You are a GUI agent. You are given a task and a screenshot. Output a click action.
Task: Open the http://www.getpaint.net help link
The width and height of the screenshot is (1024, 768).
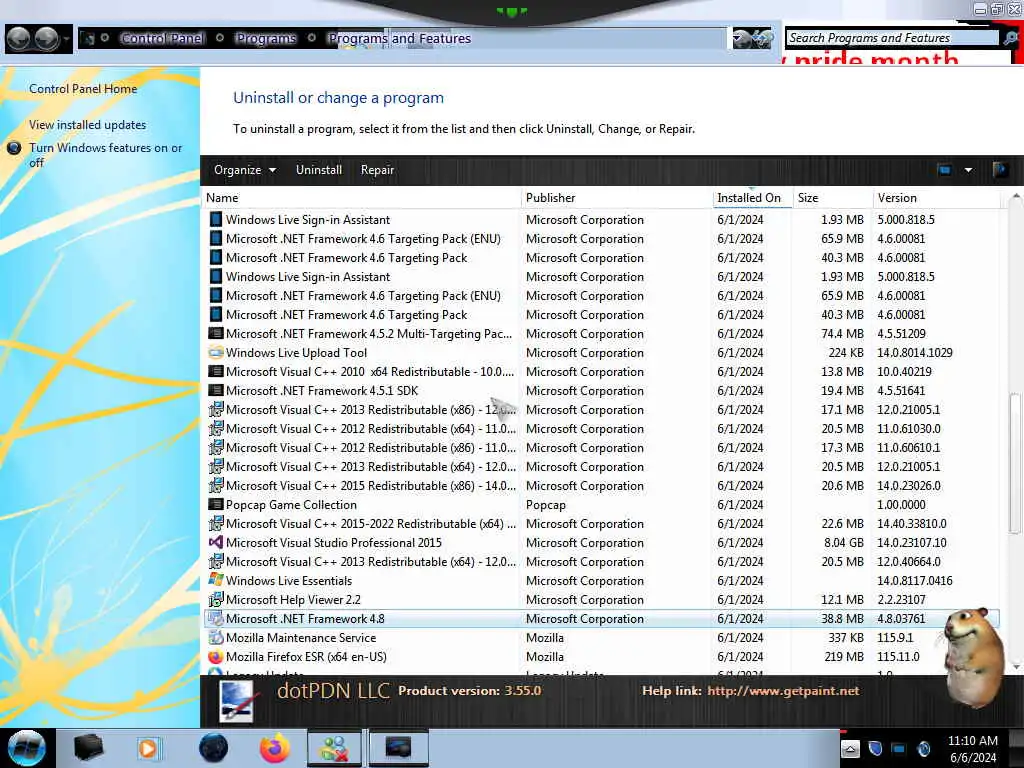783,691
